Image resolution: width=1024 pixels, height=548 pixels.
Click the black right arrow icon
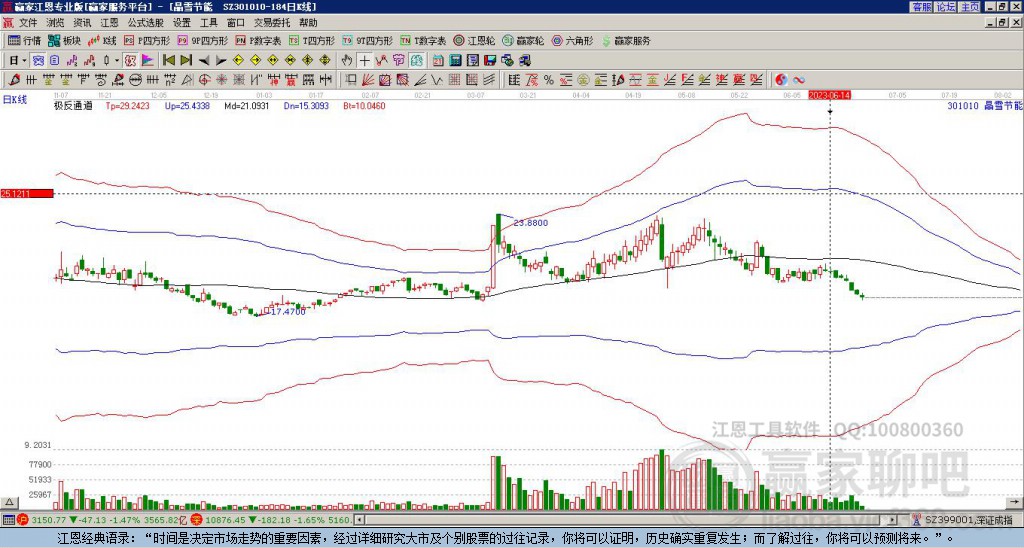click(x=221, y=61)
